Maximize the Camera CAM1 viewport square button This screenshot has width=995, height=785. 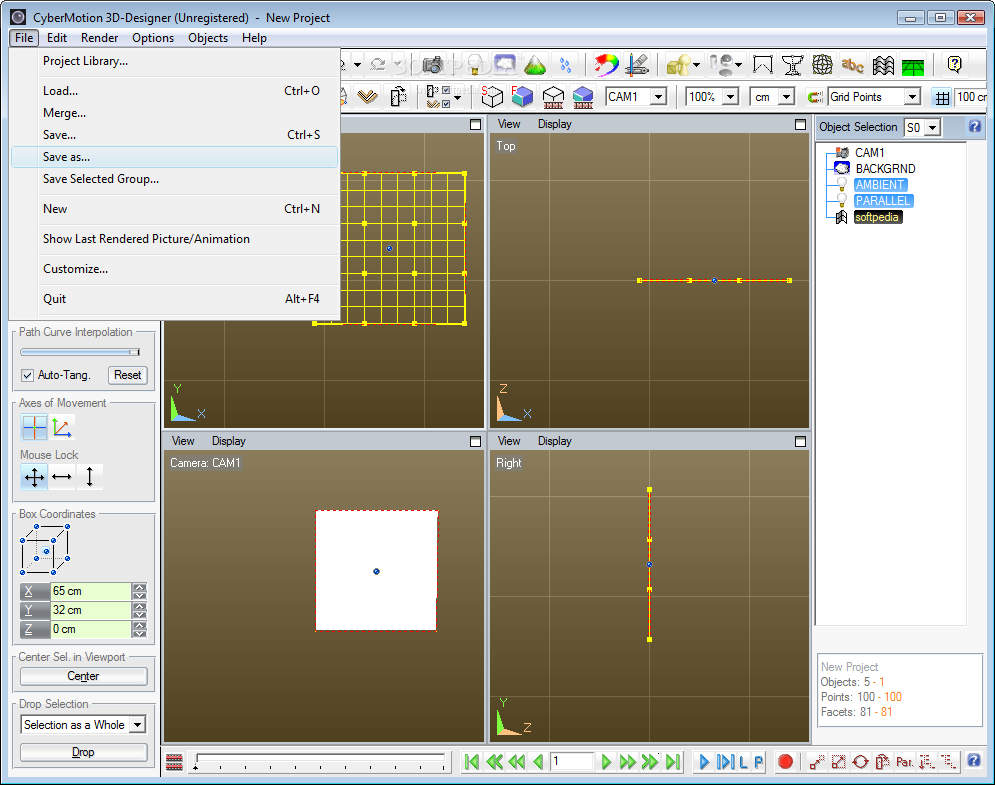[x=475, y=441]
